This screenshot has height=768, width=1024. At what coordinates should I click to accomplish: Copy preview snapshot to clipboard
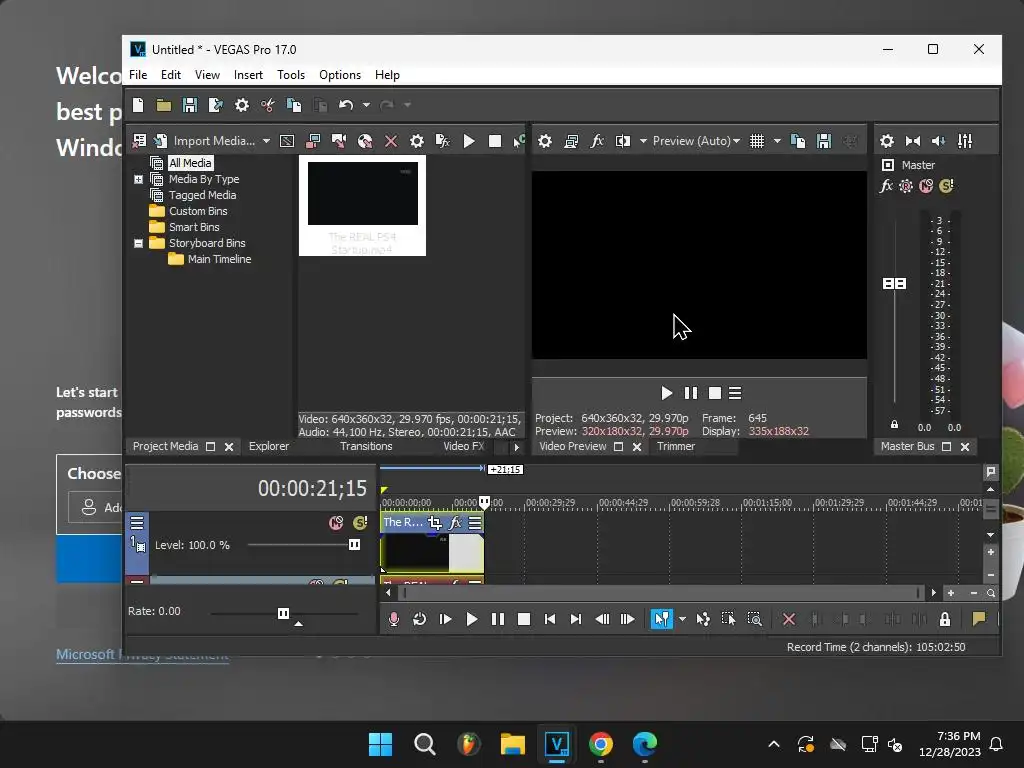tap(798, 141)
